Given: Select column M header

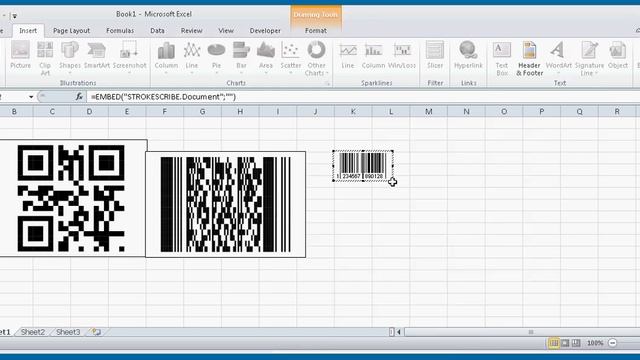Looking at the screenshot, I should tap(429, 111).
